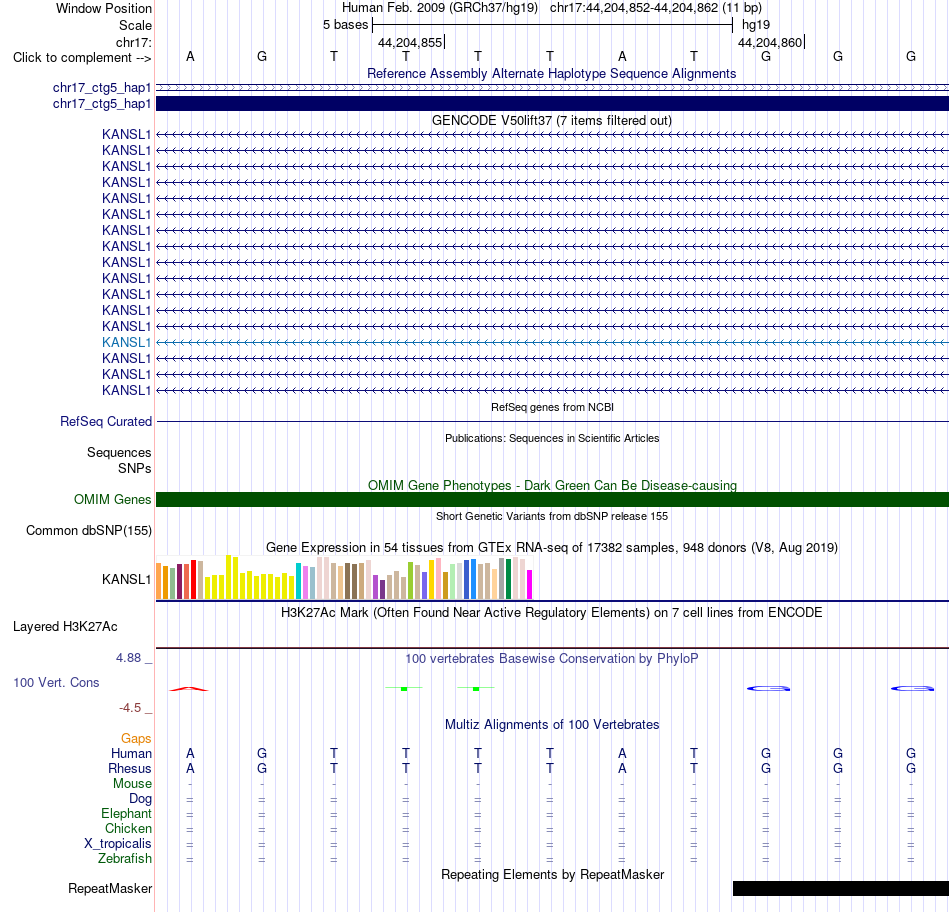
Task: Click chr17_ctg5_hap1 label beside thin arrowed line
Action: click(102, 88)
